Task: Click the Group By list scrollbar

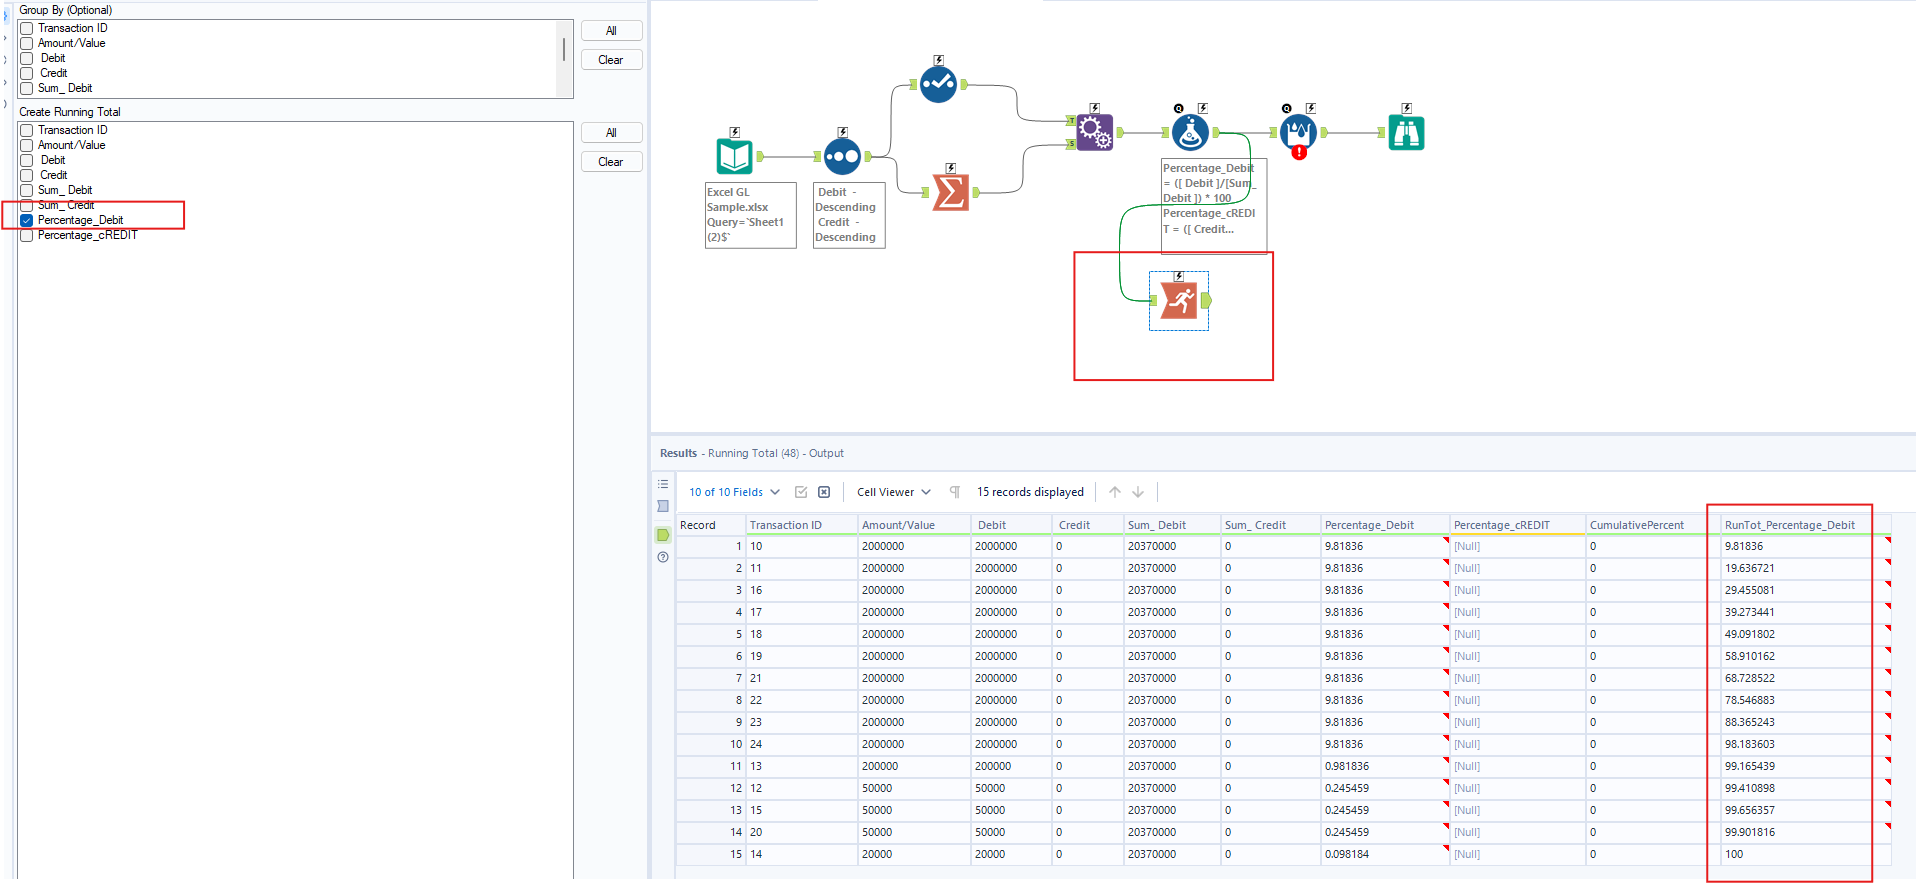Action: [564, 49]
